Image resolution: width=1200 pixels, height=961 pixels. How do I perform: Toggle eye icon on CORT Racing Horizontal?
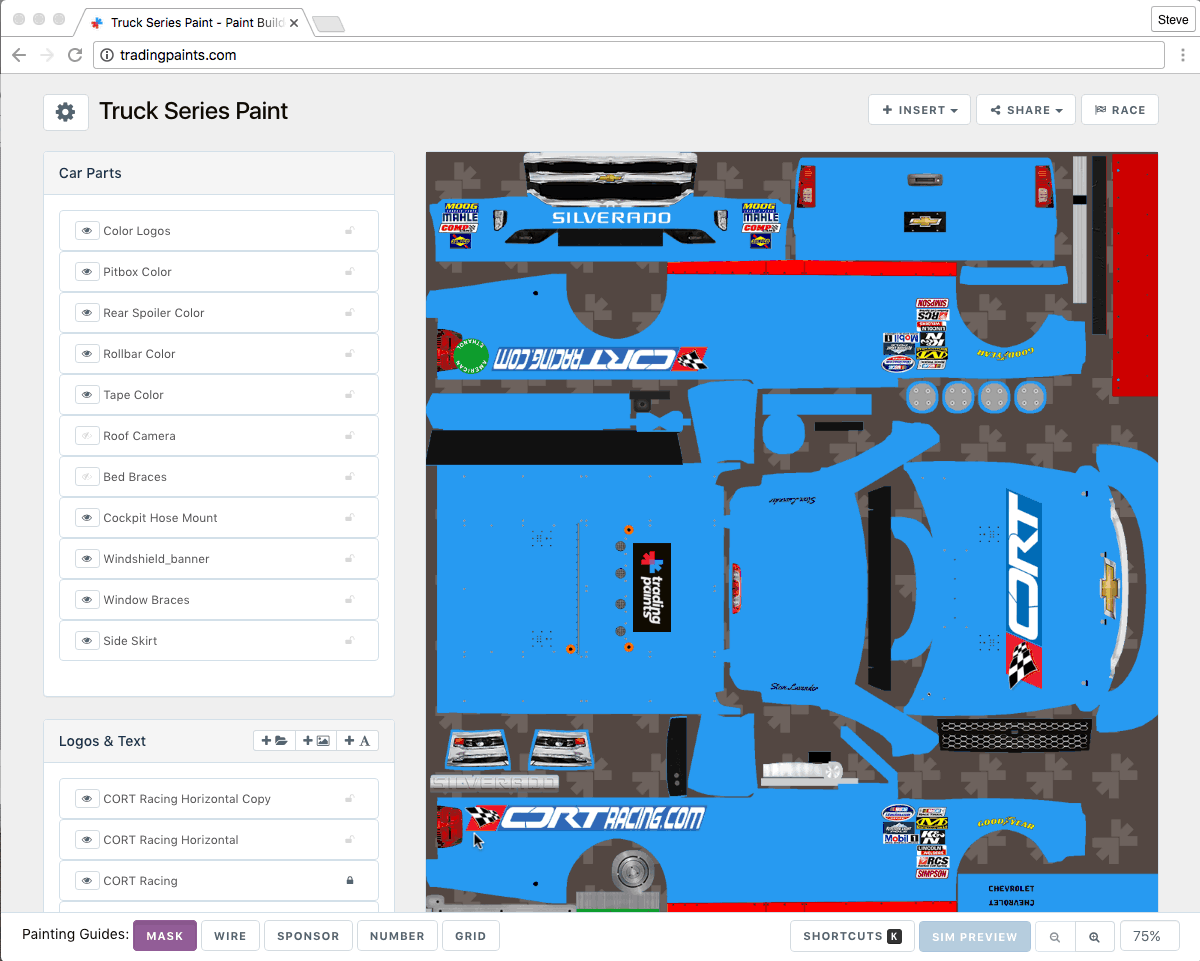[87, 840]
